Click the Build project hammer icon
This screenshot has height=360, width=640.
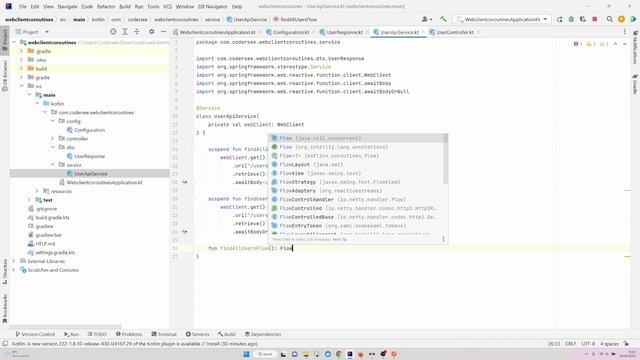443,19
